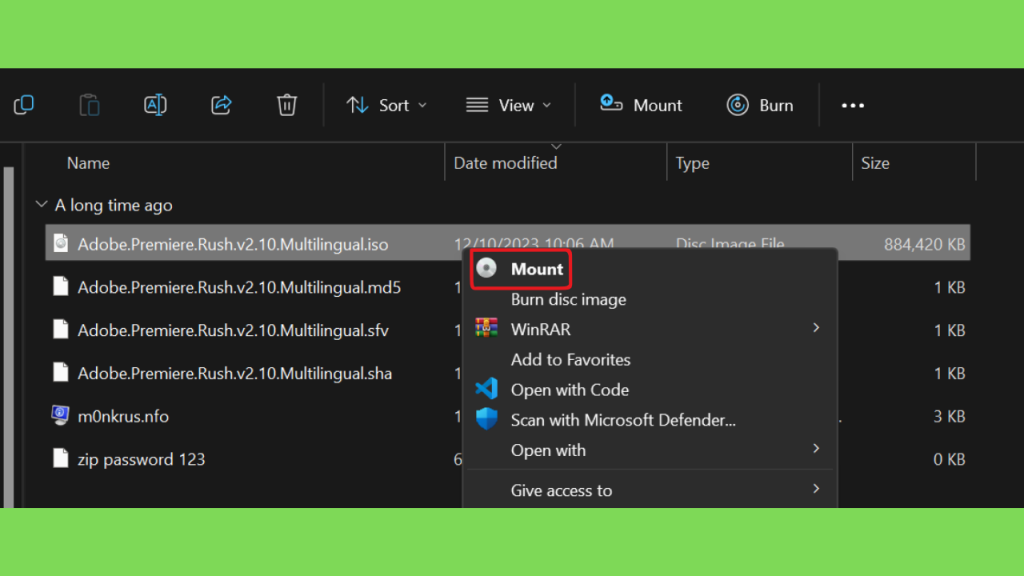Open the See more ellipsis menu
Image resolution: width=1024 pixels, height=576 pixels.
[x=852, y=105]
